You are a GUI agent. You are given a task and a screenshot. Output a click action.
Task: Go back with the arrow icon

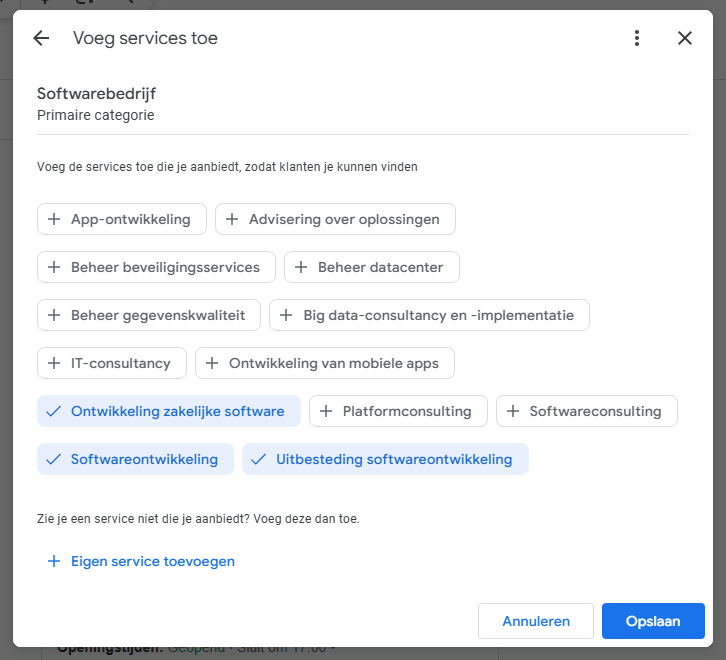tap(41, 38)
